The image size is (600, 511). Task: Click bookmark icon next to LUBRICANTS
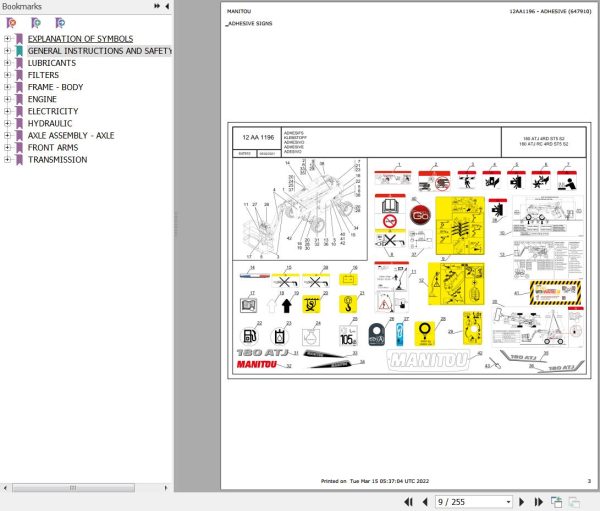coord(19,63)
